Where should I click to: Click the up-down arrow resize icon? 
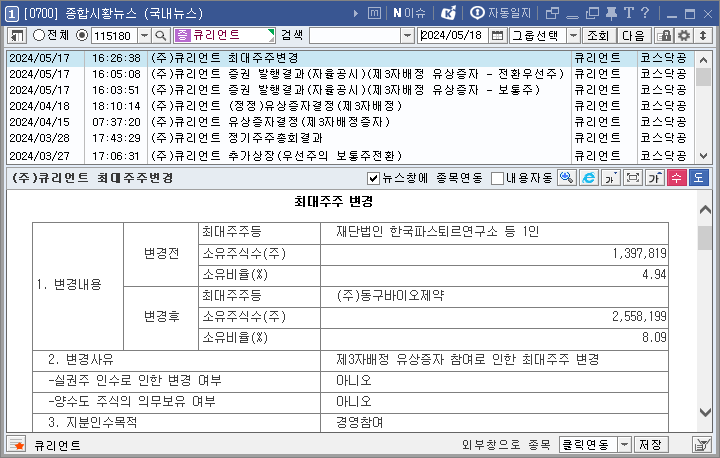click(x=703, y=35)
